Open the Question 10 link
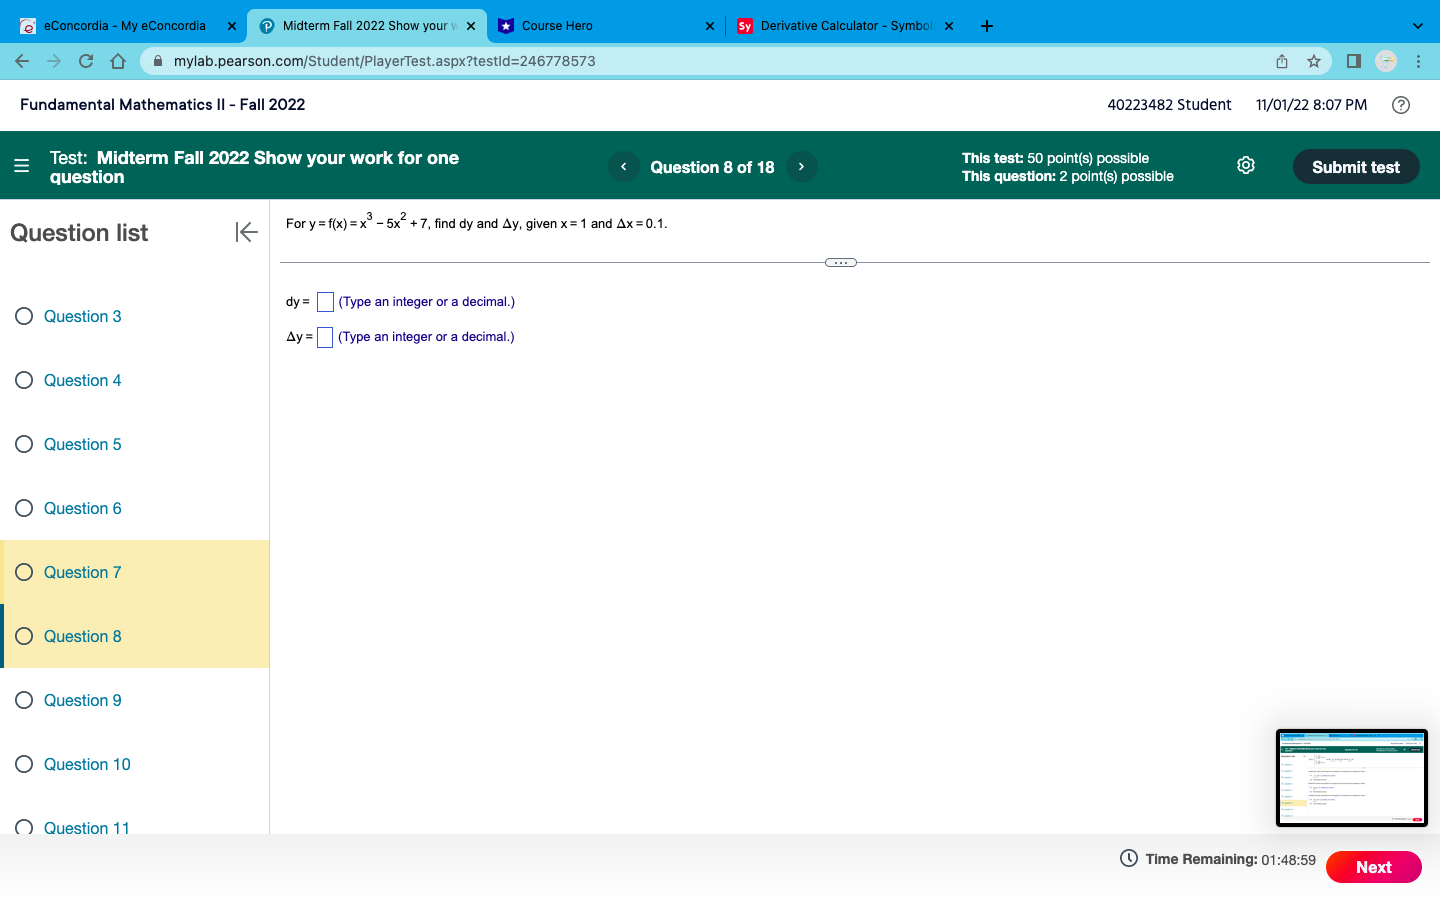Viewport: 1440px width, 900px height. pos(87,764)
